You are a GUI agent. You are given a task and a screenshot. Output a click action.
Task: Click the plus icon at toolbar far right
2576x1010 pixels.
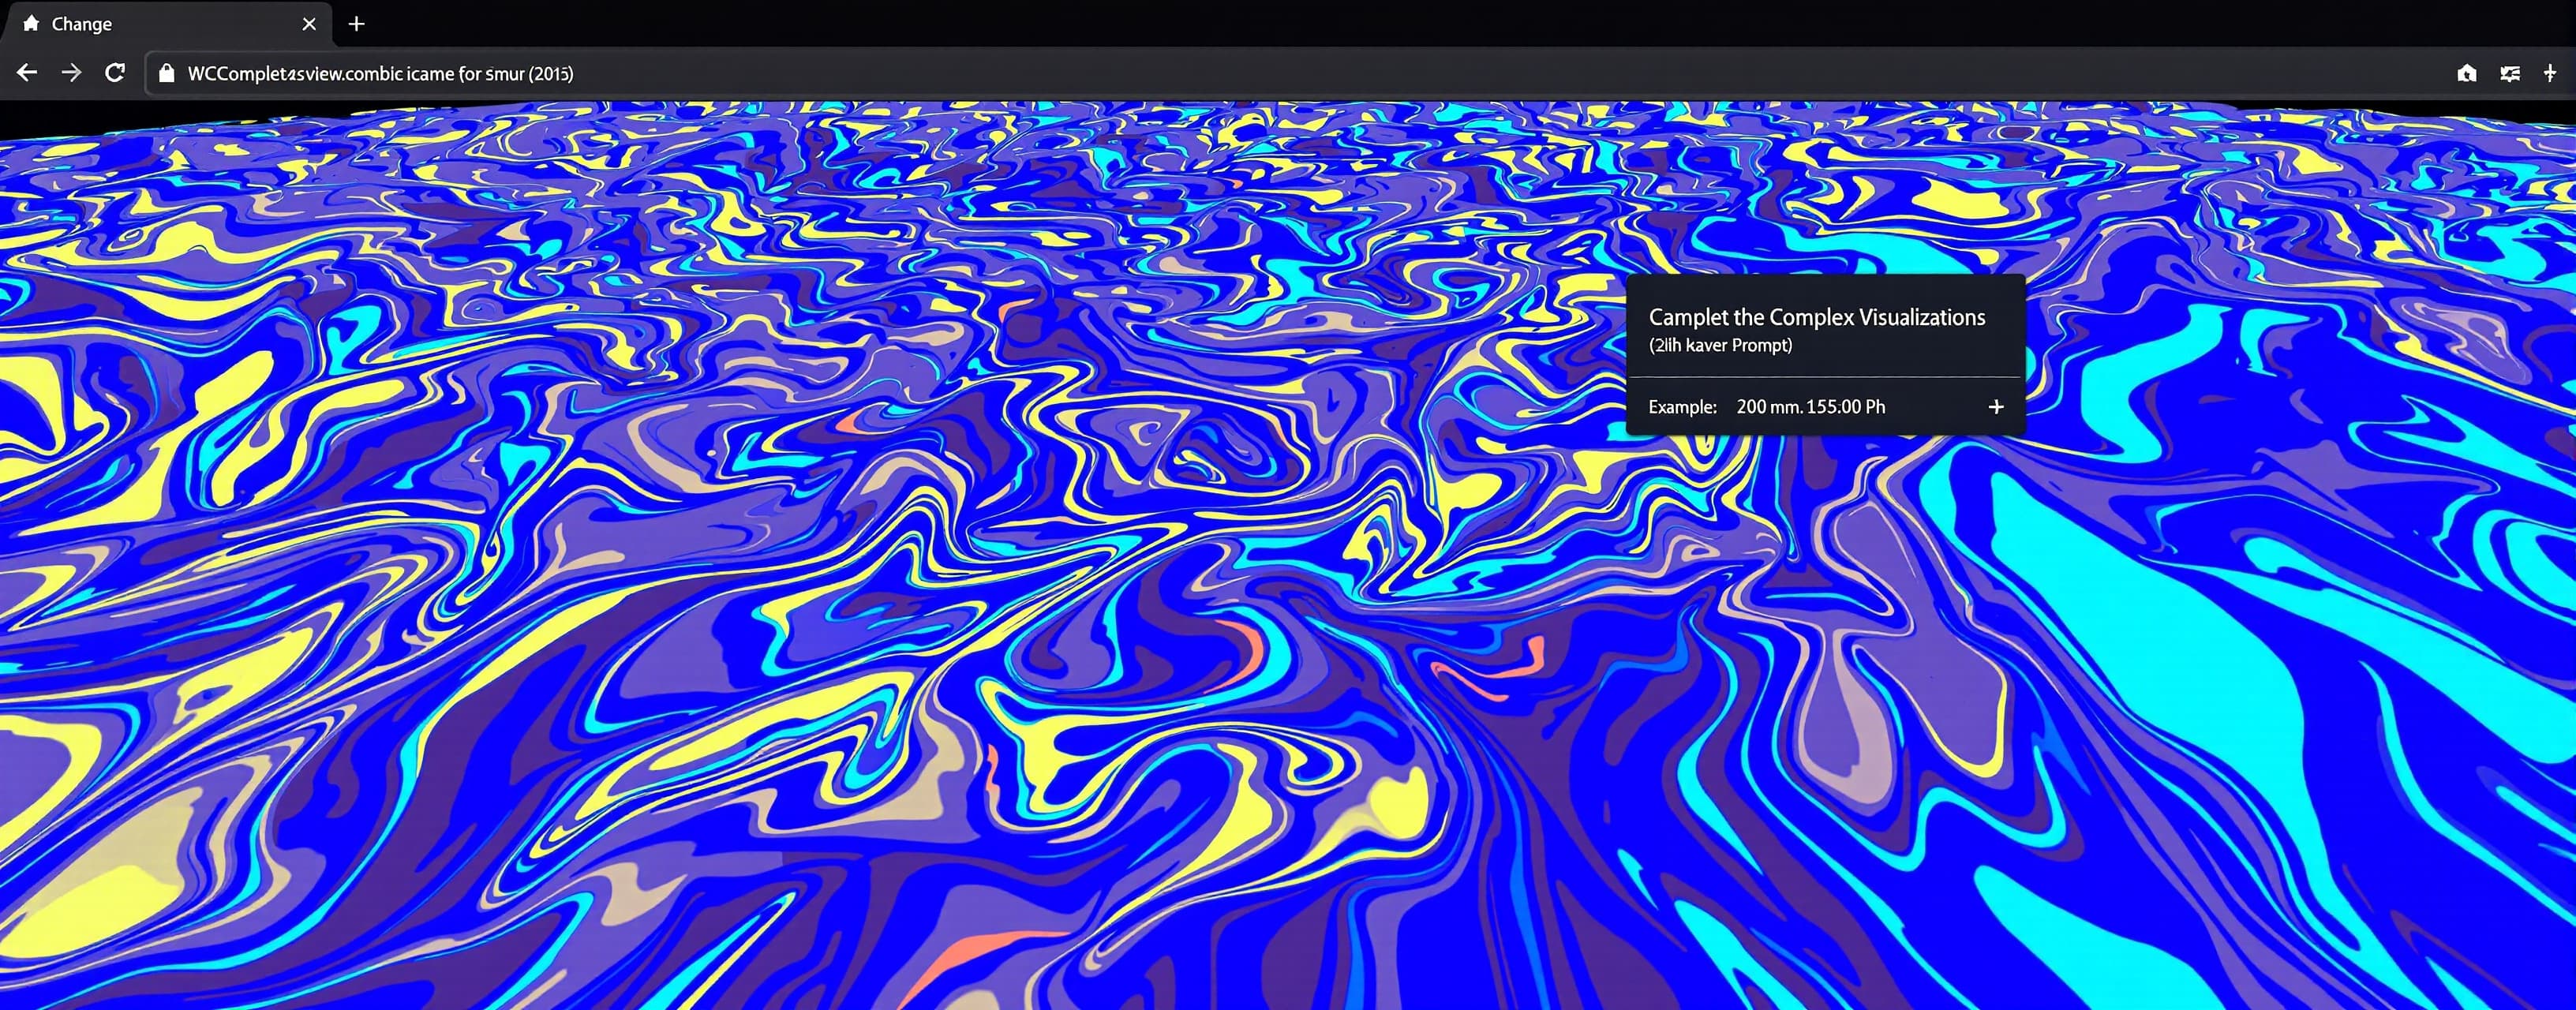coord(2550,73)
